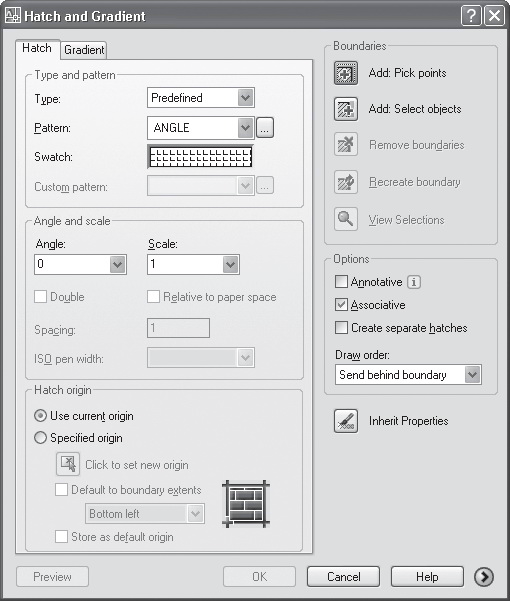Switch to the Gradient tab
The width and height of the screenshot is (510, 601).
point(84,50)
